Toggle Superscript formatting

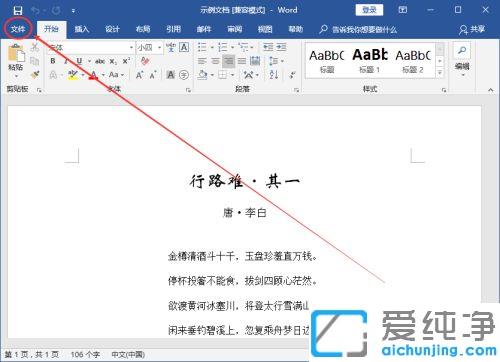[x=126, y=61]
